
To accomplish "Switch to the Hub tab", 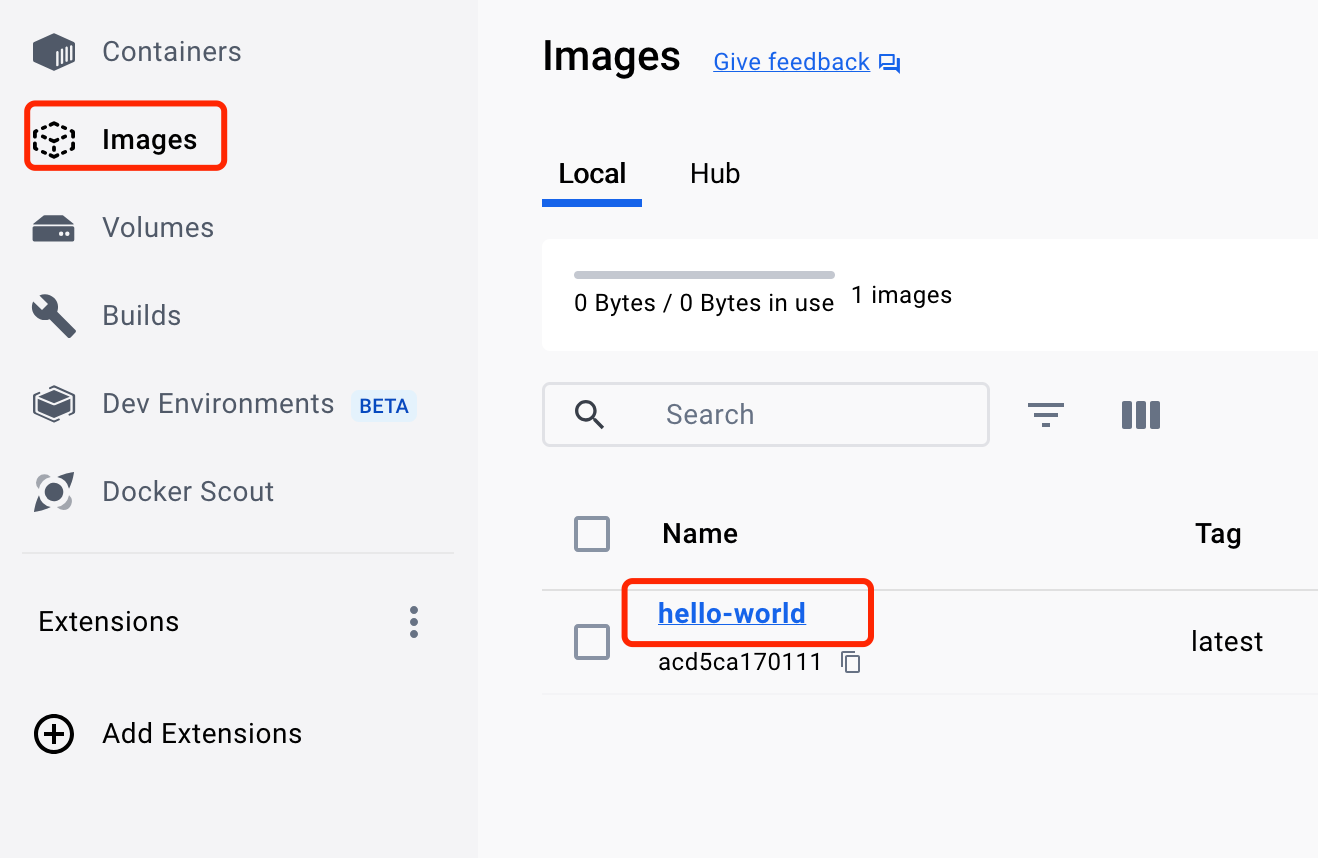I will (715, 174).
